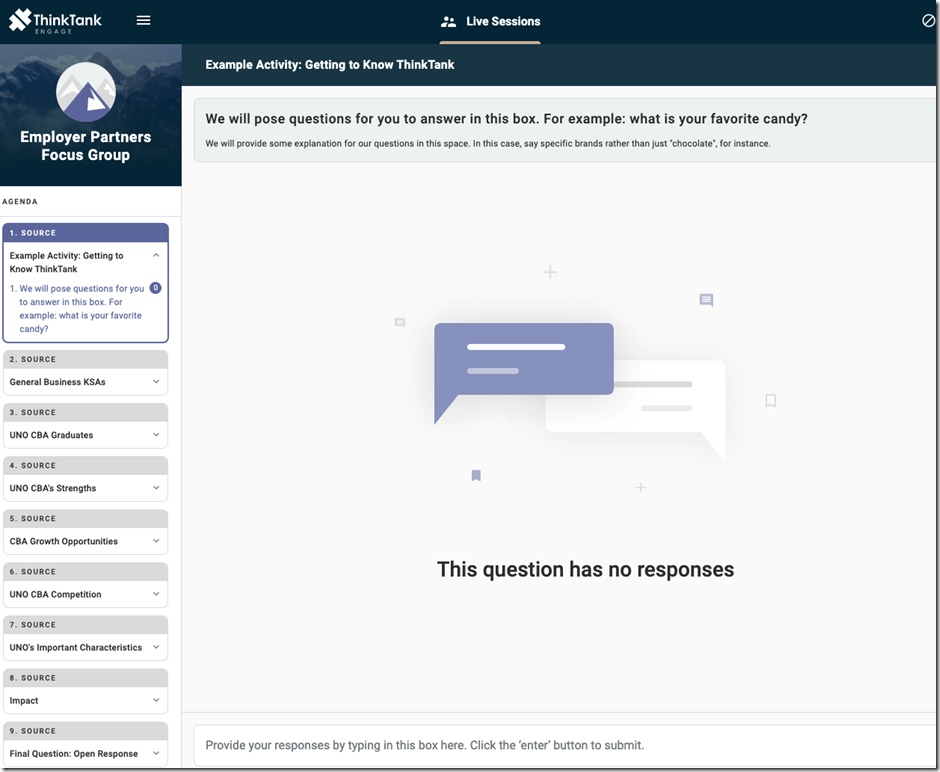940x772 pixels.
Task: Click the response input box
Action: pos(564,745)
